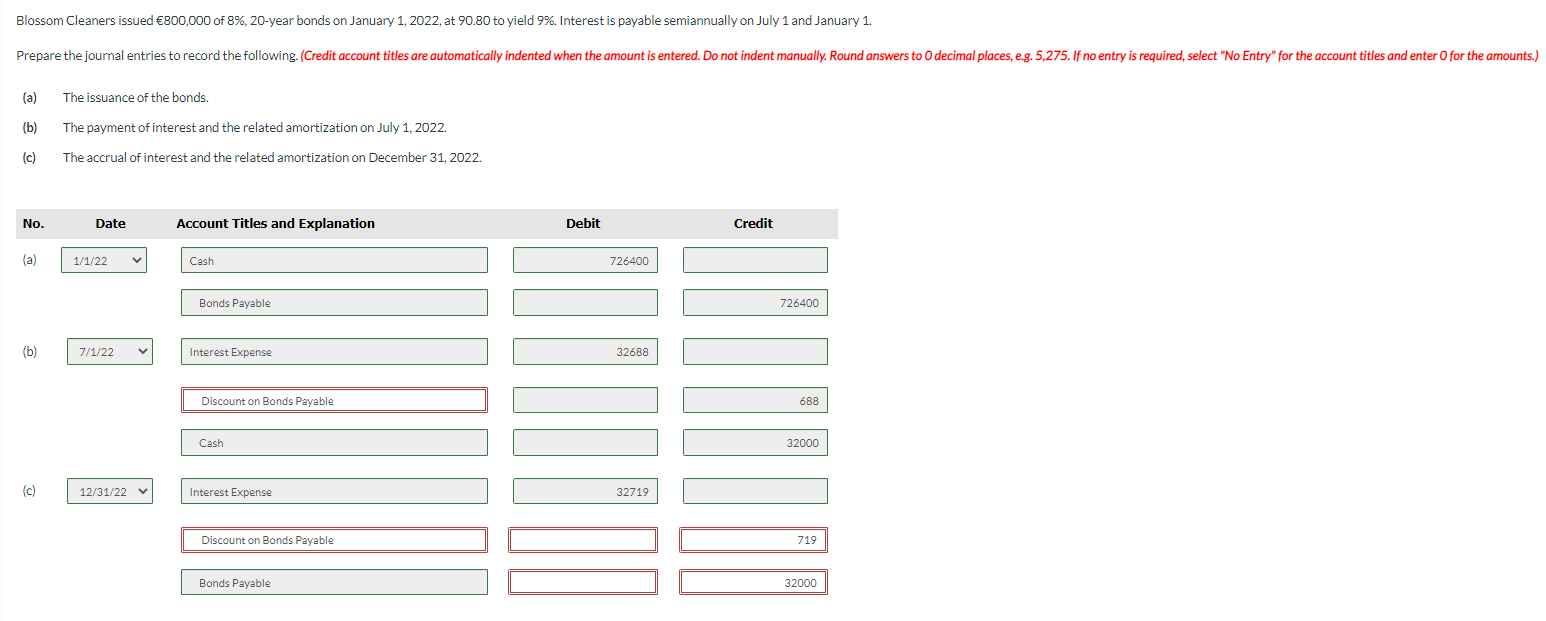This screenshot has width=1546, height=621.
Task: Select the red rounding instruction text
Action: click(x=919, y=55)
